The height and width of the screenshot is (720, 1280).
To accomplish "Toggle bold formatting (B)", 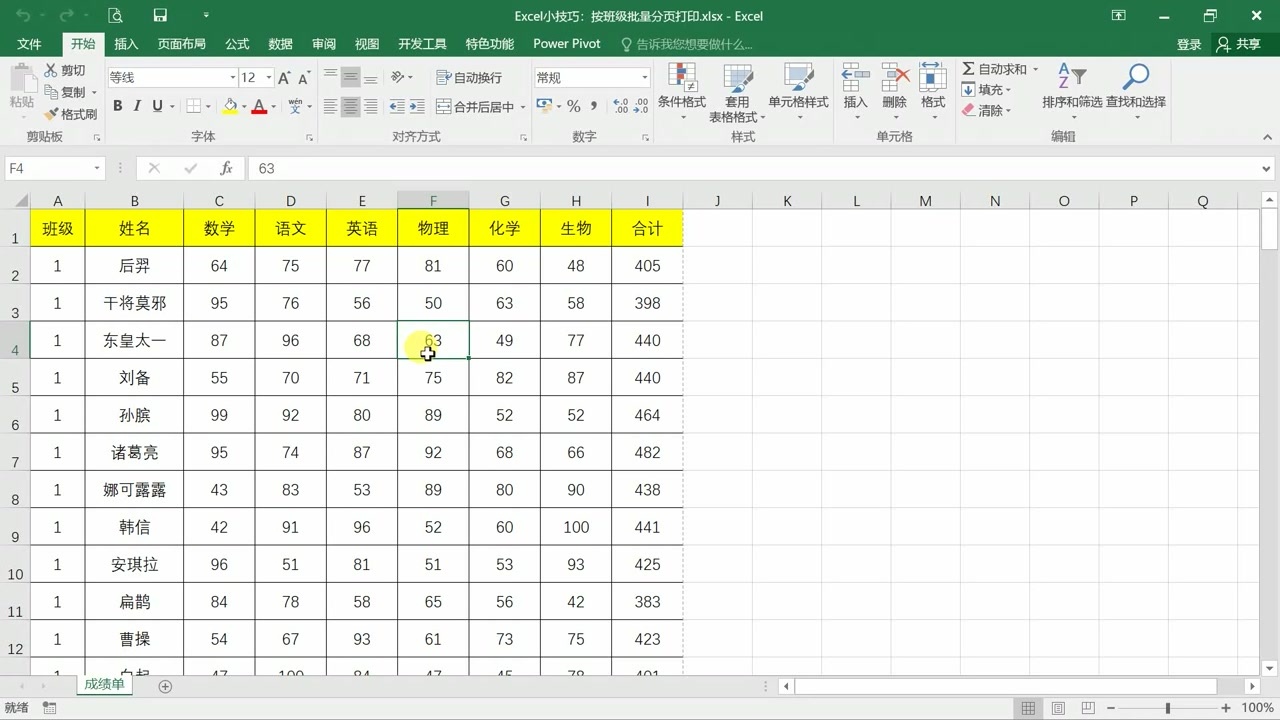I will [x=118, y=106].
